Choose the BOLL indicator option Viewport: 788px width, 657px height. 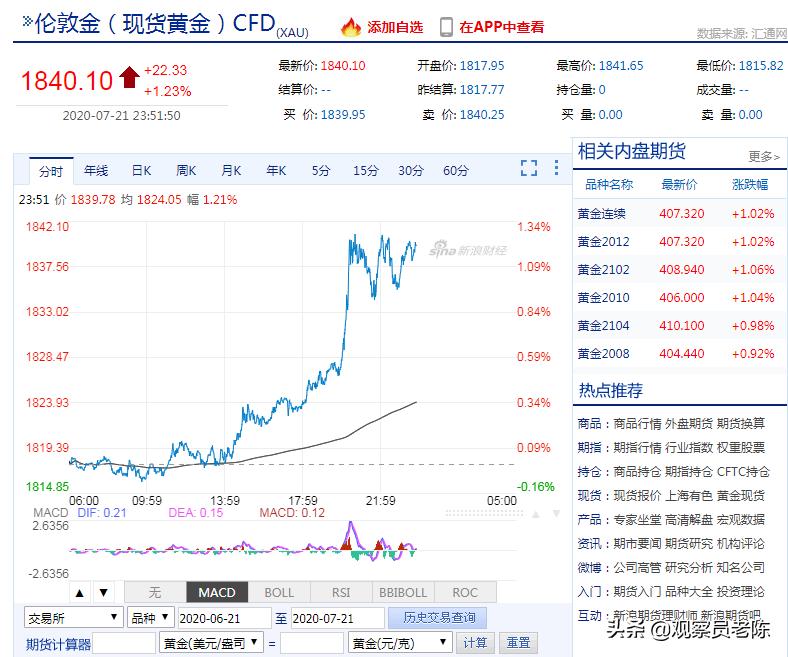pyautogui.click(x=279, y=592)
